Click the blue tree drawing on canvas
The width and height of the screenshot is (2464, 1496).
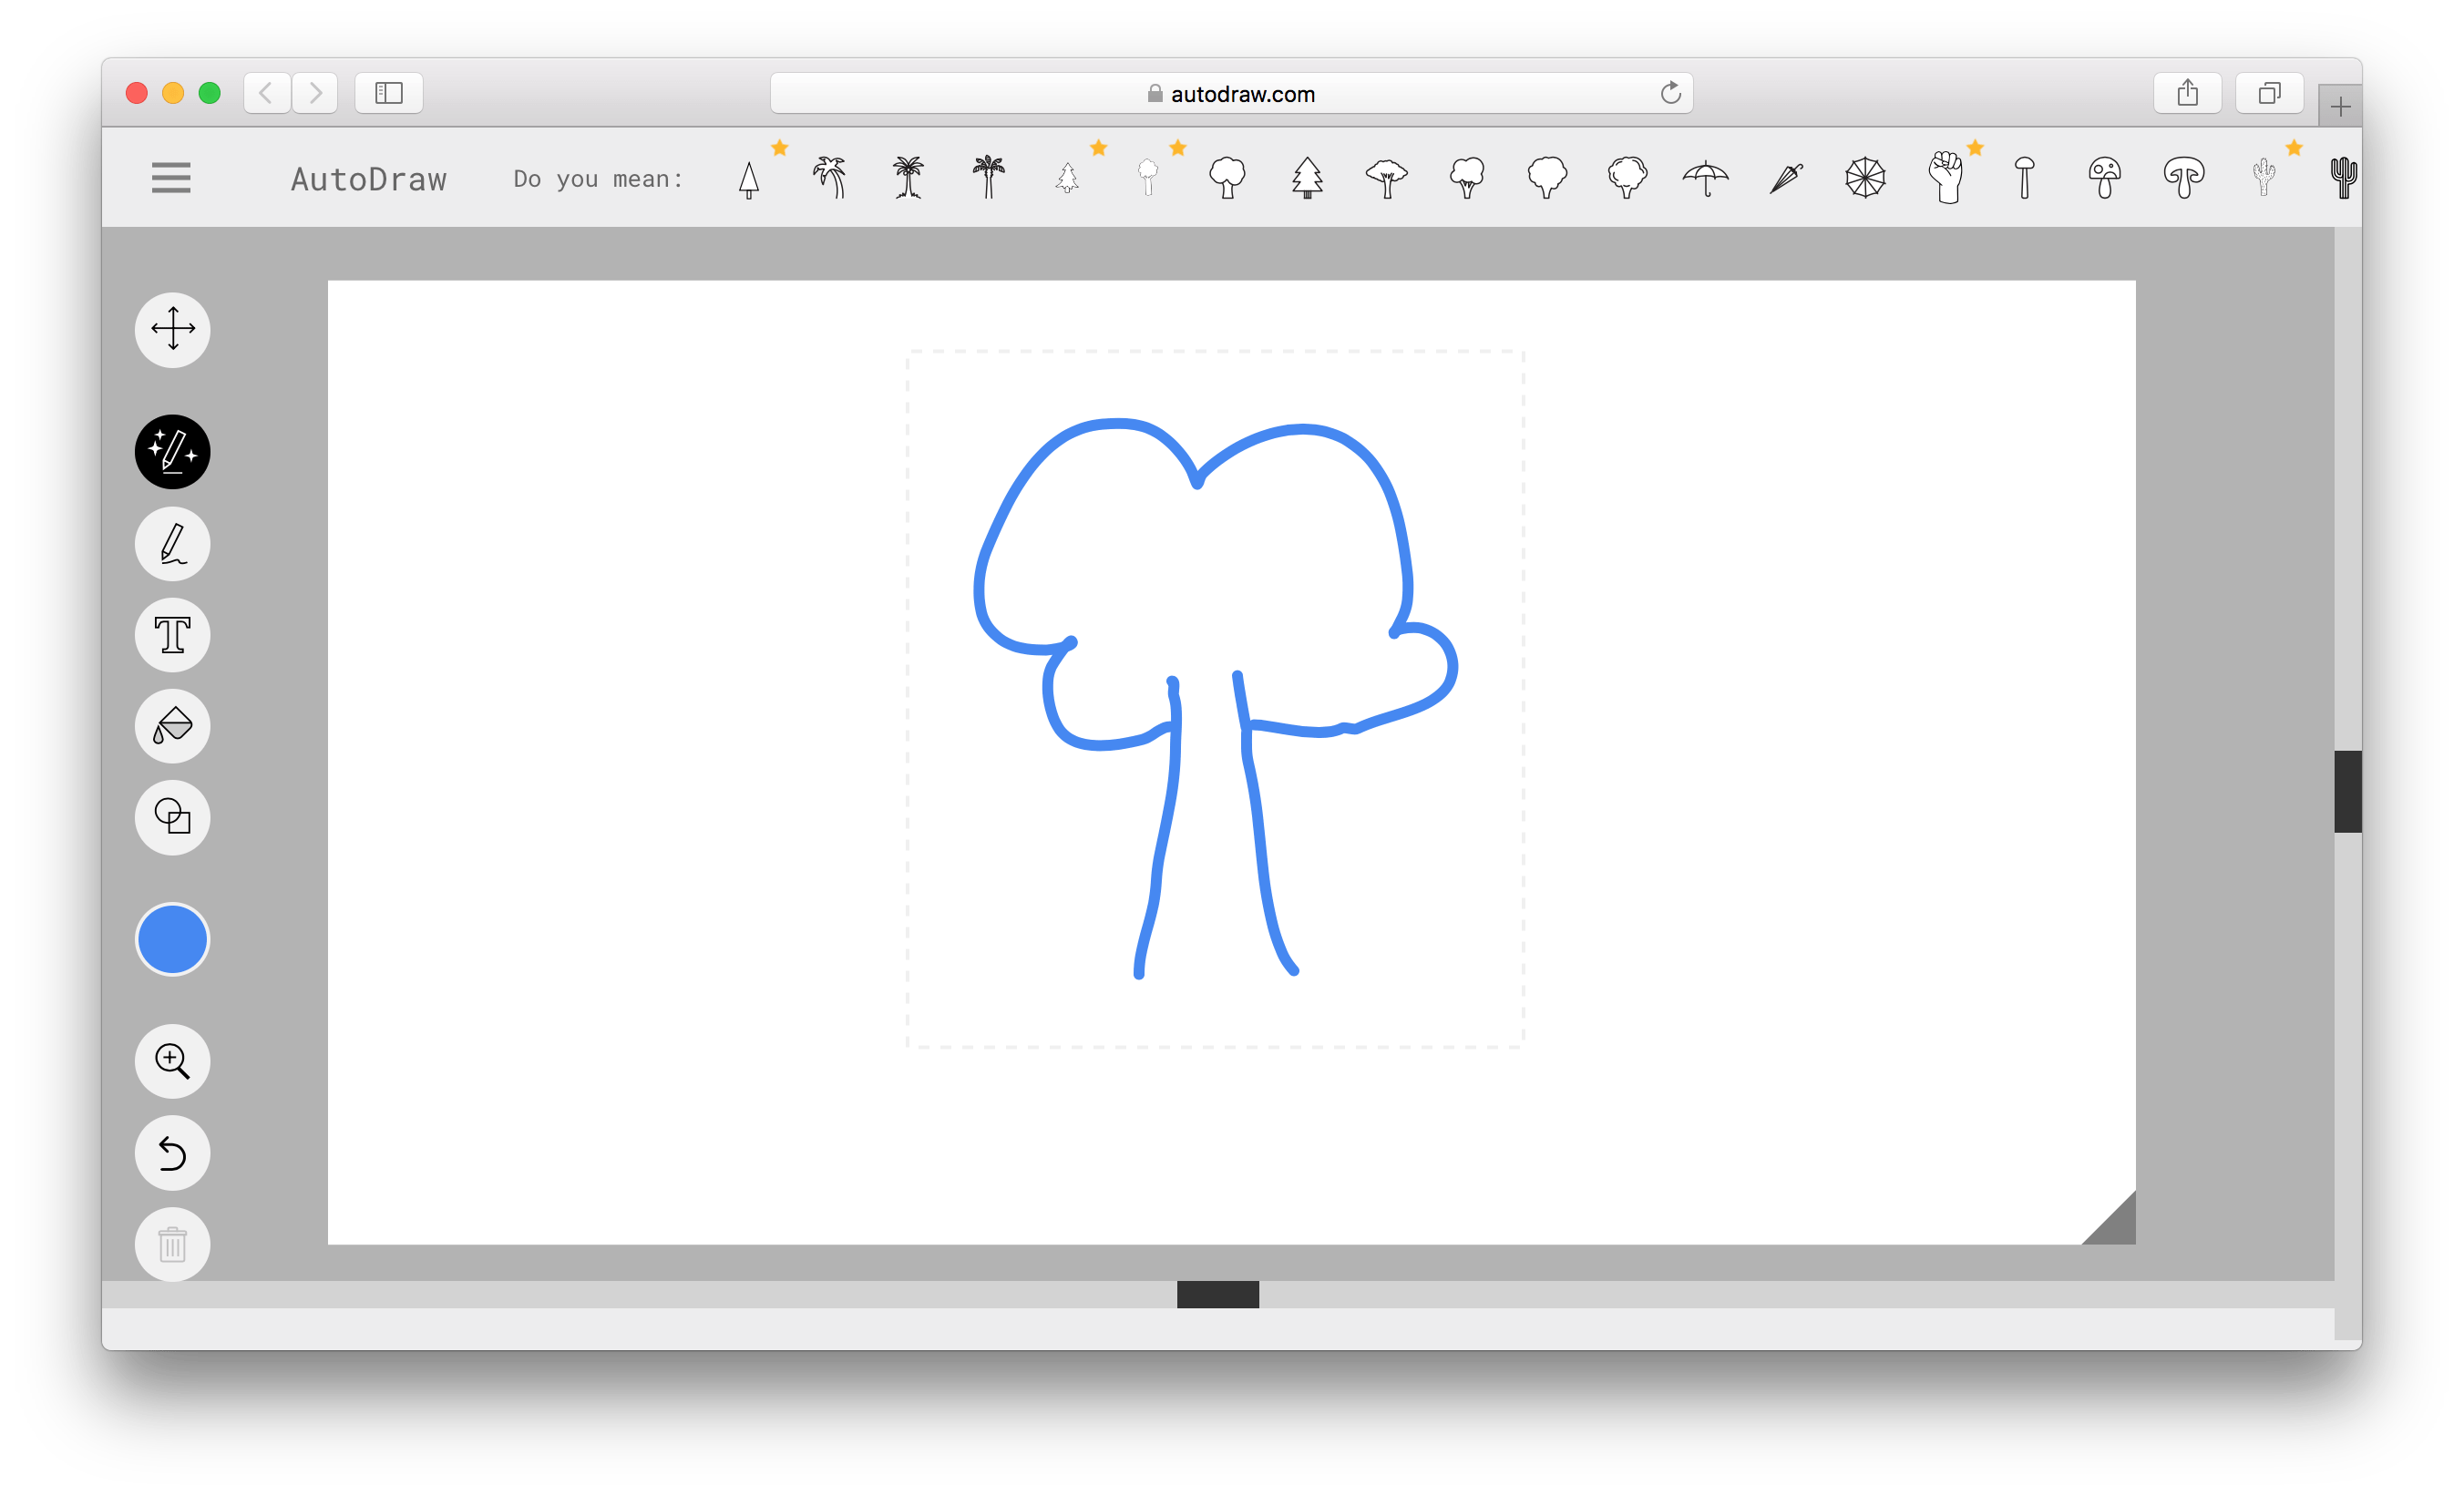click(x=1216, y=697)
